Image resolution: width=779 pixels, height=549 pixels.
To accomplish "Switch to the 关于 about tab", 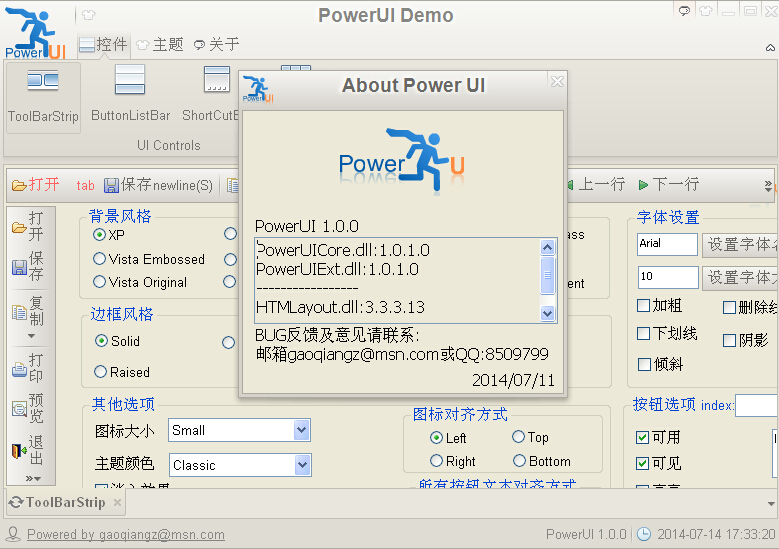I will [x=217, y=45].
